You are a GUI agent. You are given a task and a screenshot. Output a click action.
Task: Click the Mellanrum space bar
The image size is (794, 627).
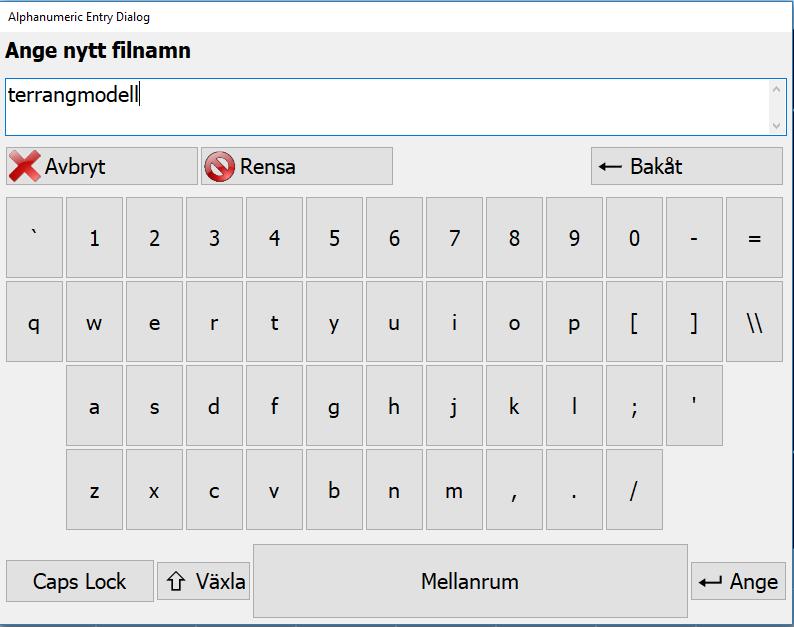click(470, 581)
